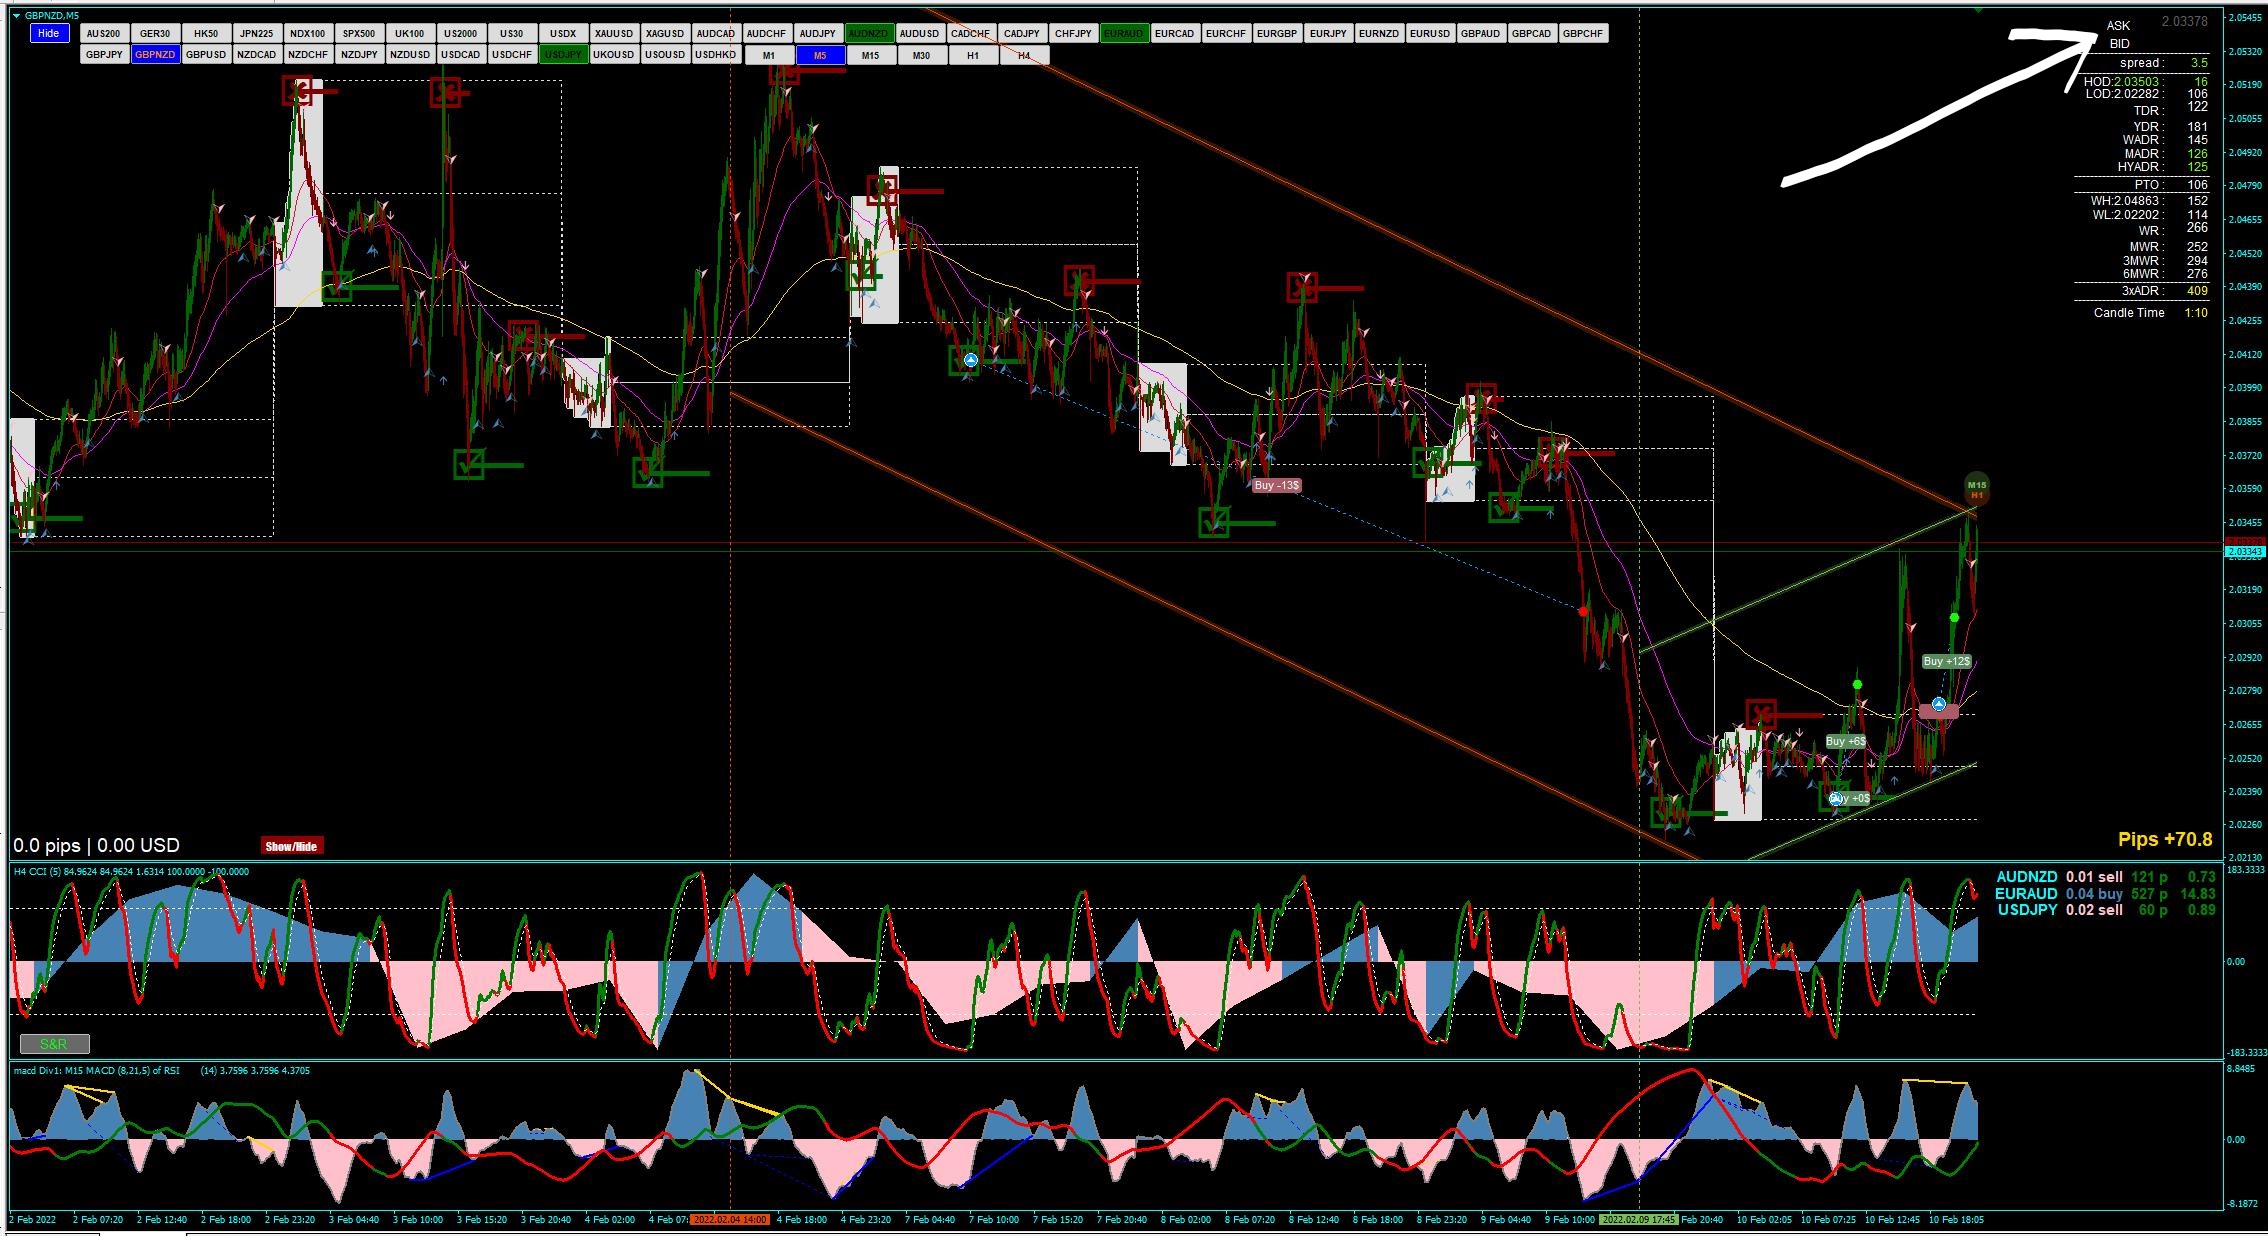Click the red X box at top left peak
The width and height of the screenshot is (2268, 1236).
click(x=296, y=91)
